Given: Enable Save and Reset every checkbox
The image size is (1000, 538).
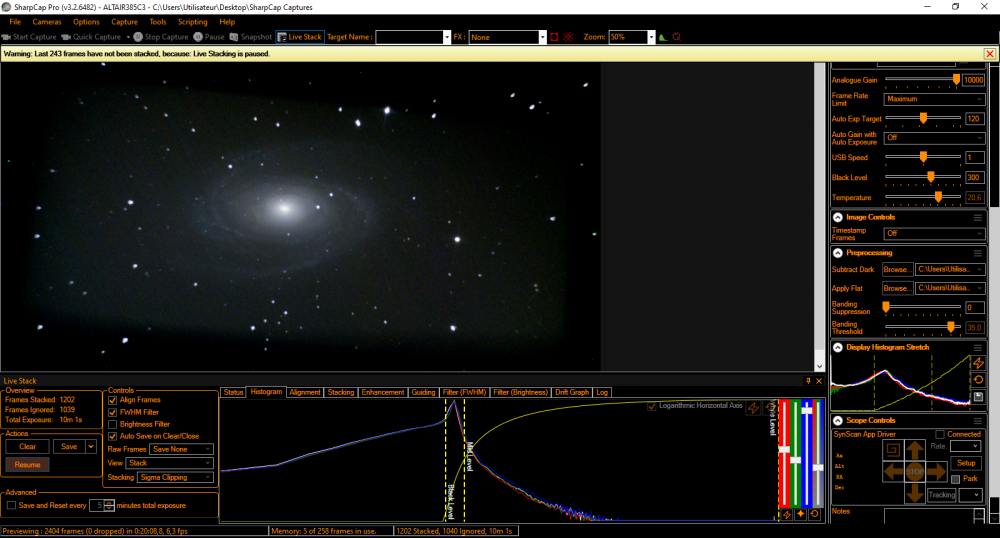Looking at the screenshot, I should coord(11,505).
